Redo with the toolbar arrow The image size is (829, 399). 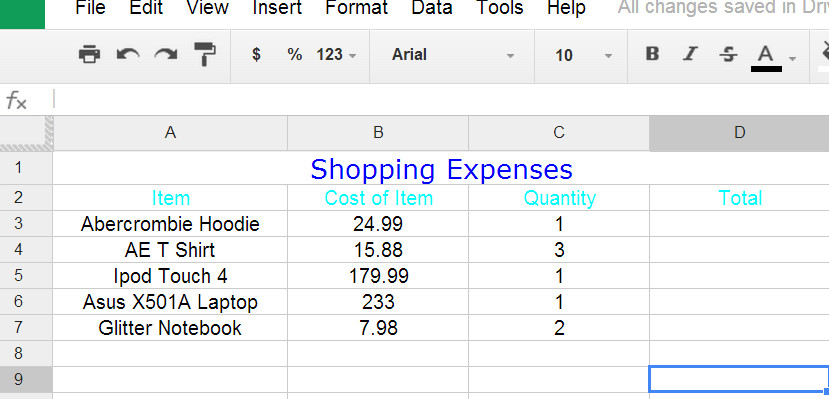(165, 54)
